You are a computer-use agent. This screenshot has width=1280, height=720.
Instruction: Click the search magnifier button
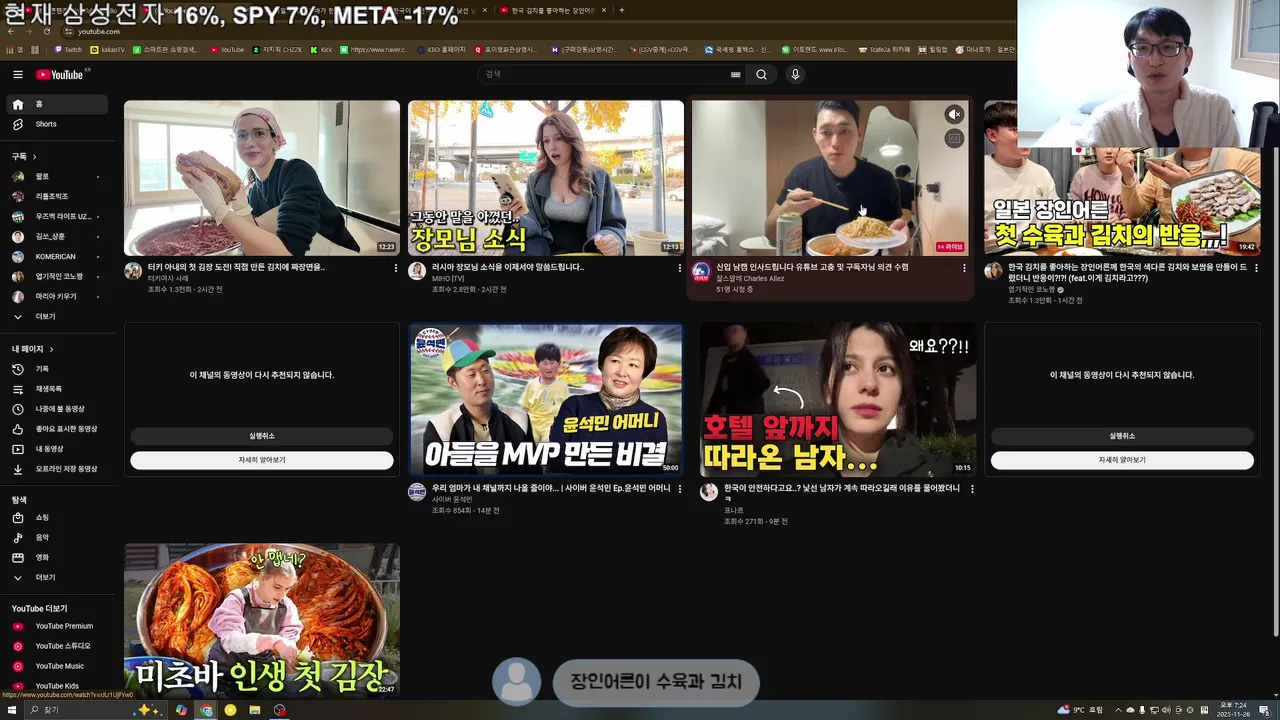click(761, 75)
